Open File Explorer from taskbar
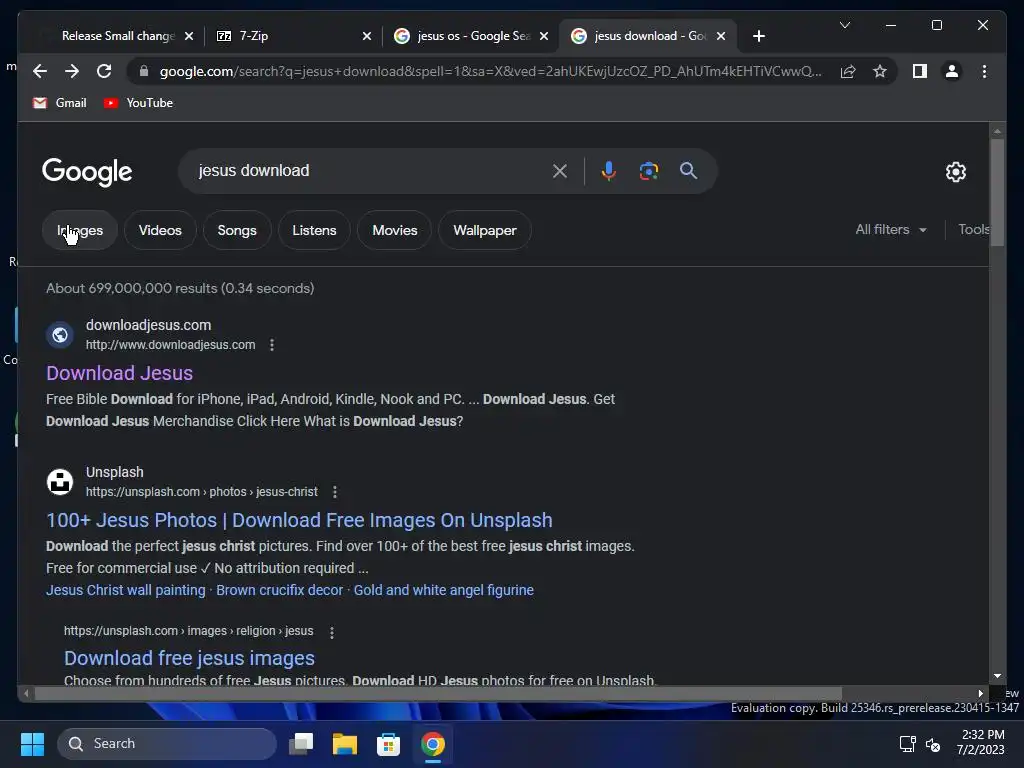Screen dimensions: 1024x768 pos(345,744)
